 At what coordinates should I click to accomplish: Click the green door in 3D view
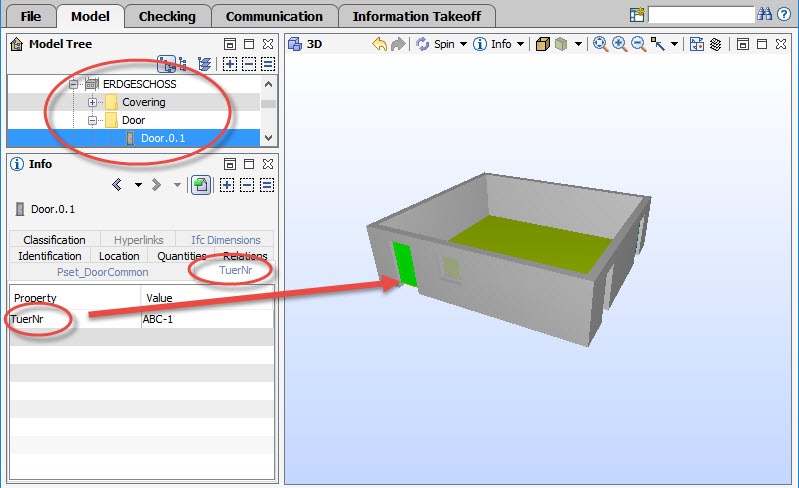405,265
